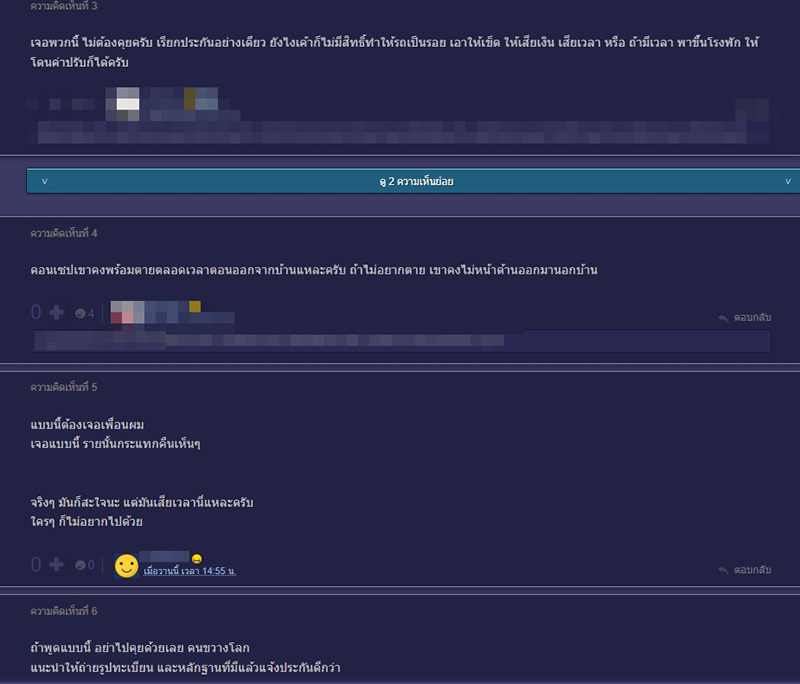The image size is (800, 684).
Task: Click the yellow smiley avatar in comment 5
Action: click(x=126, y=566)
